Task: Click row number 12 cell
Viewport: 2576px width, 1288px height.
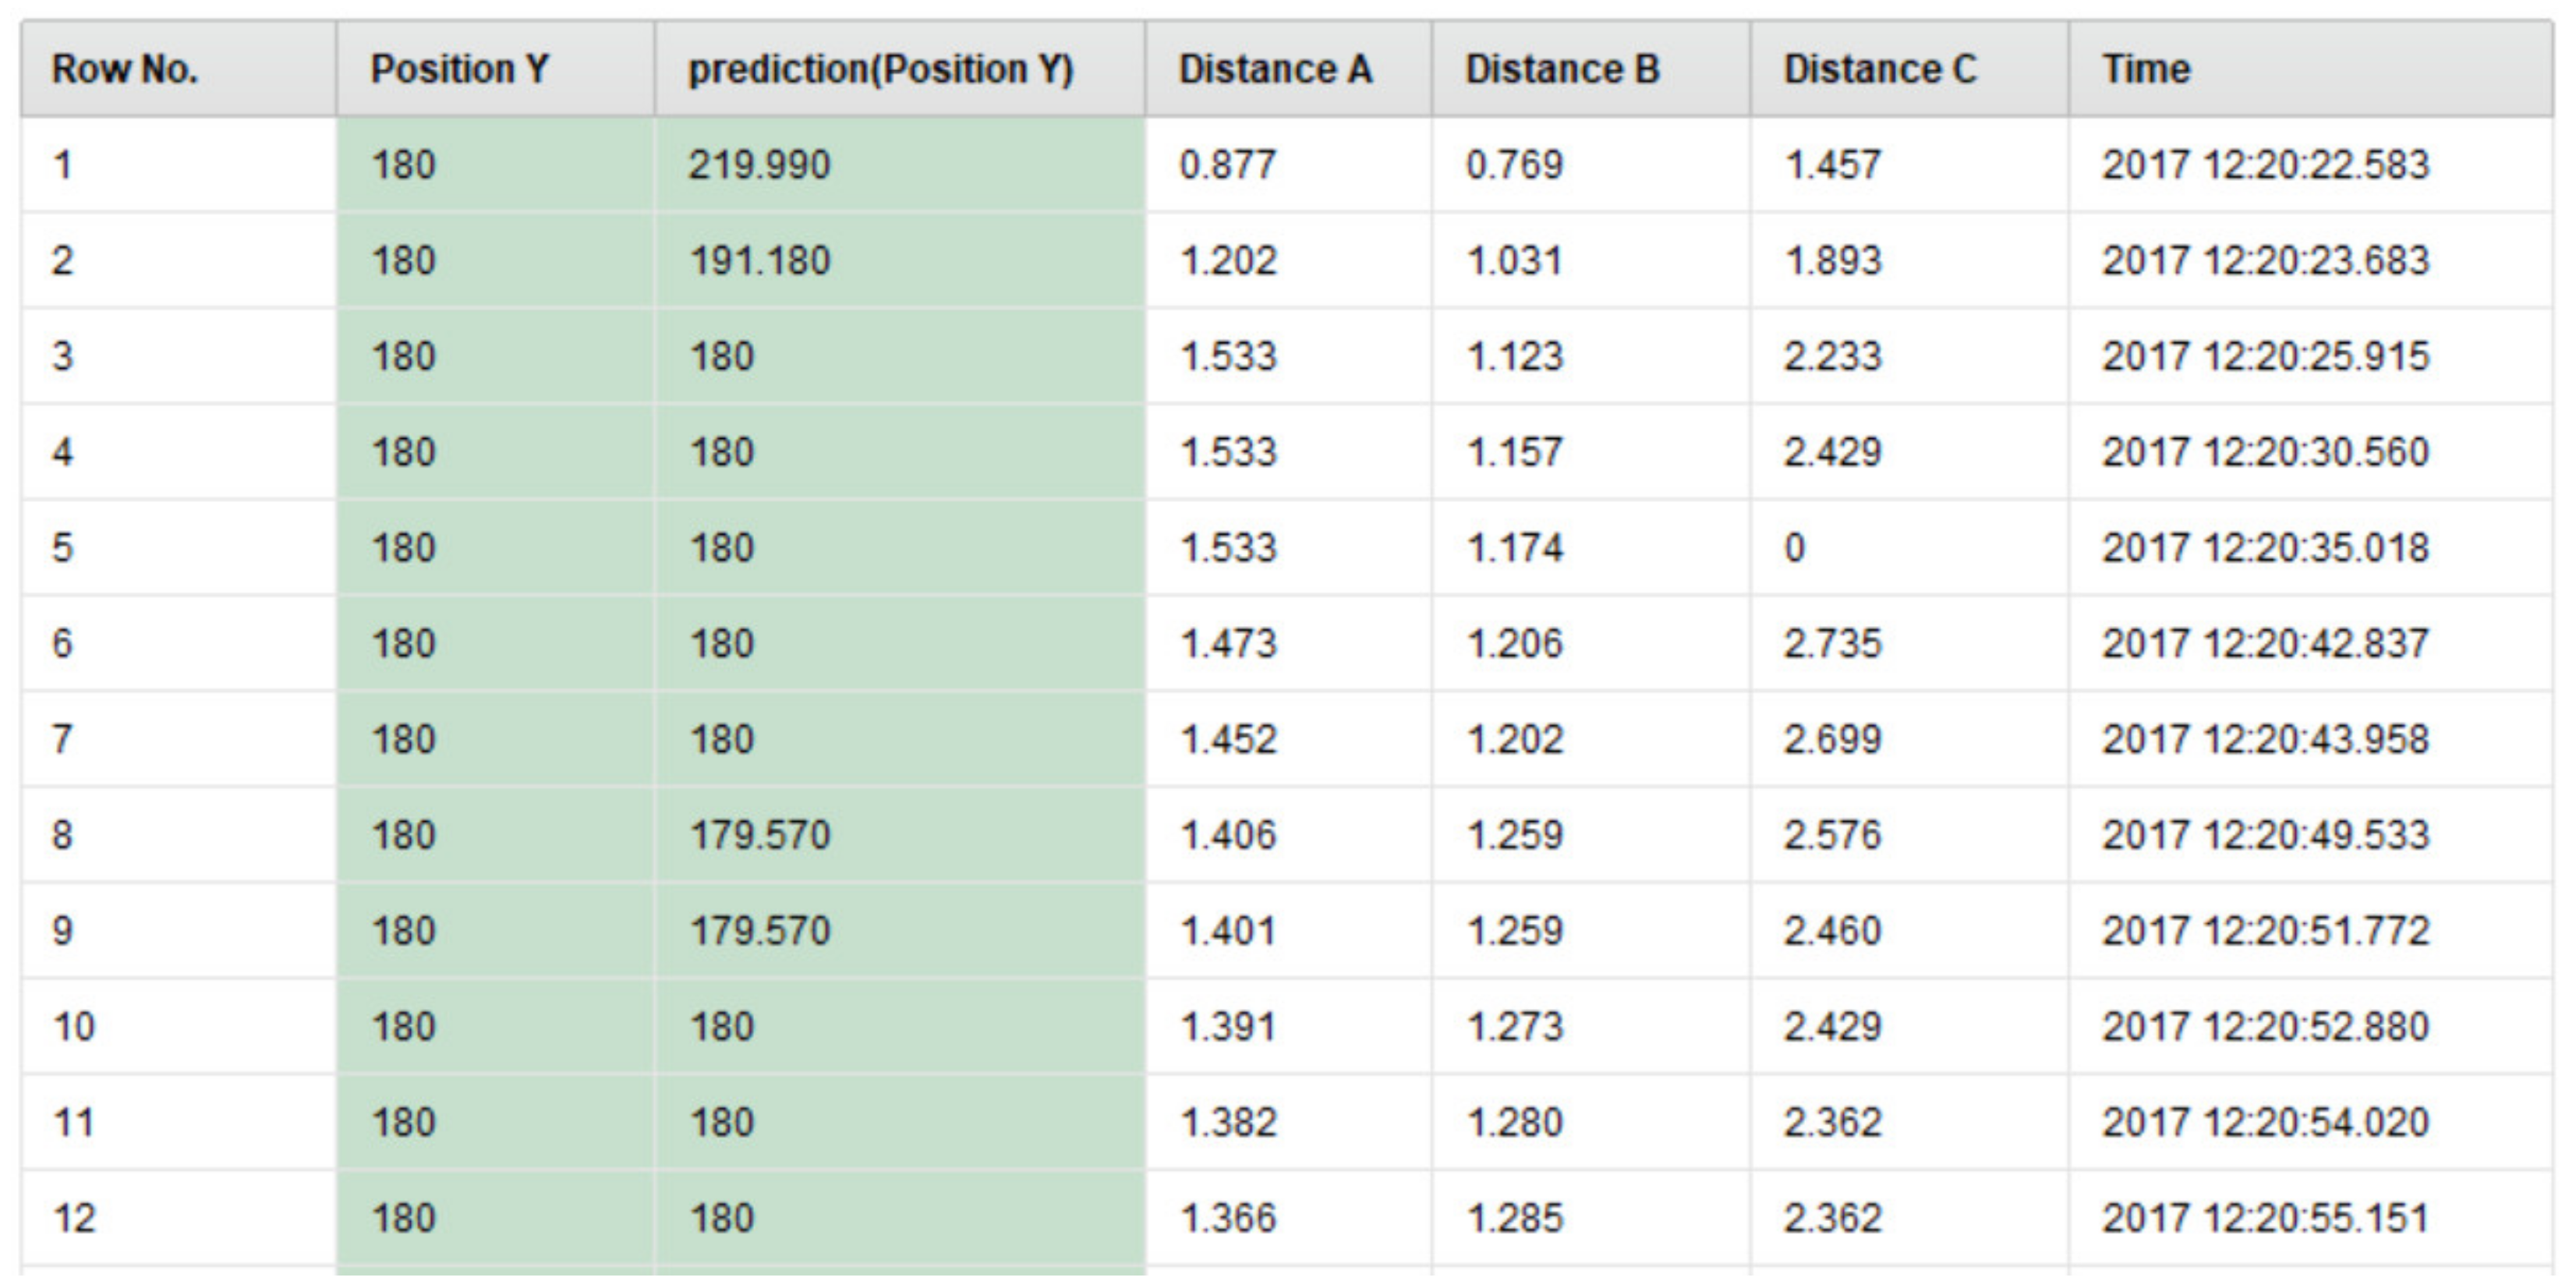Action: click(x=178, y=1218)
